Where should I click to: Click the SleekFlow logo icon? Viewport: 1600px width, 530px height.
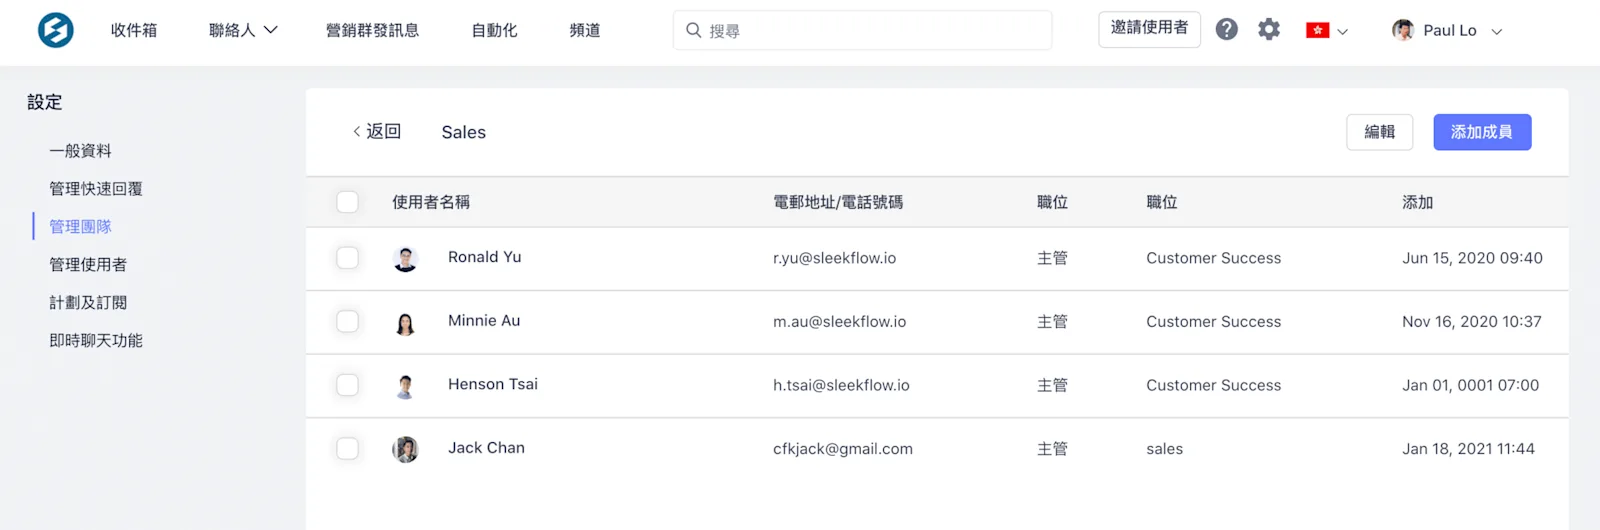click(x=56, y=30)
